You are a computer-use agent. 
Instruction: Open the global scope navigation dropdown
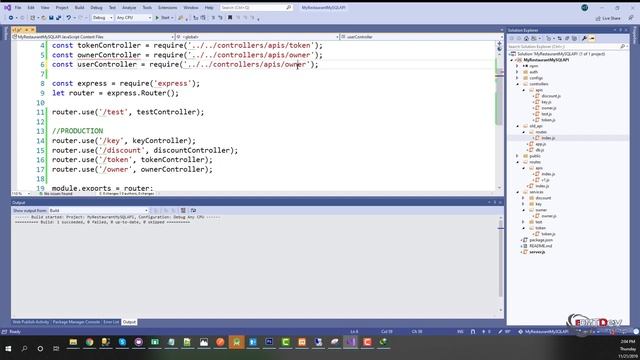click(x=258, y=37)
